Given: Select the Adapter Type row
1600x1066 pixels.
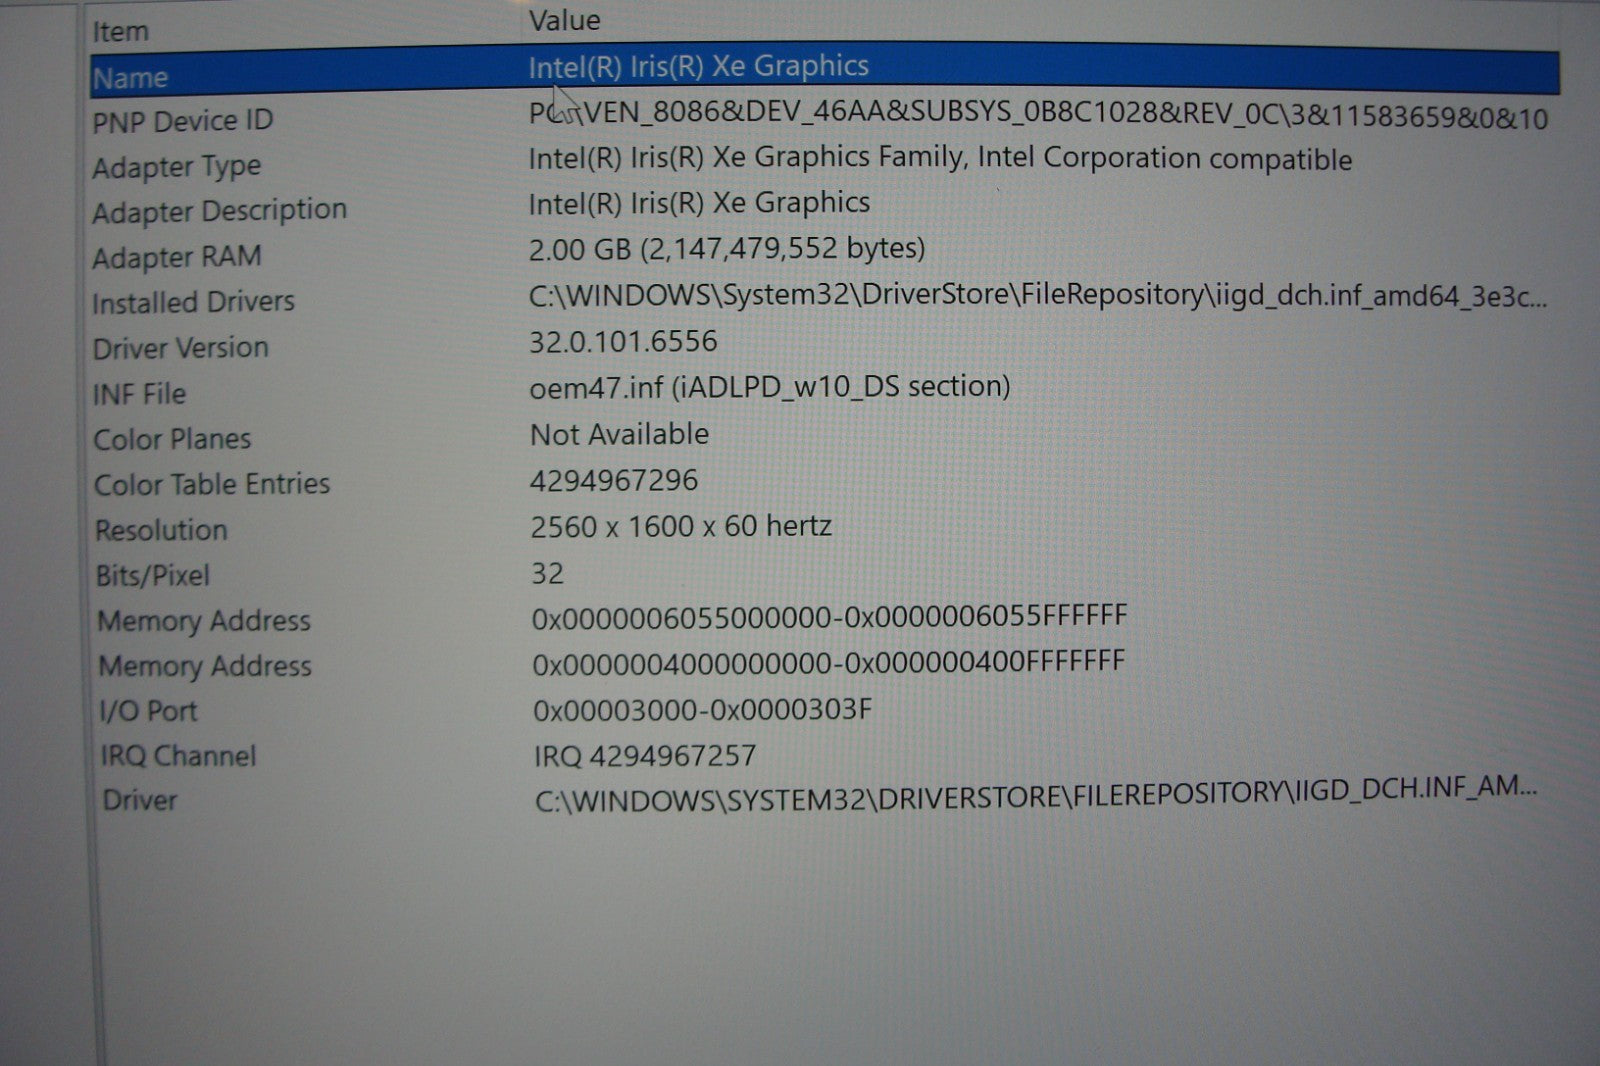Looking at the screenshot, I should [x=177, y=166].
